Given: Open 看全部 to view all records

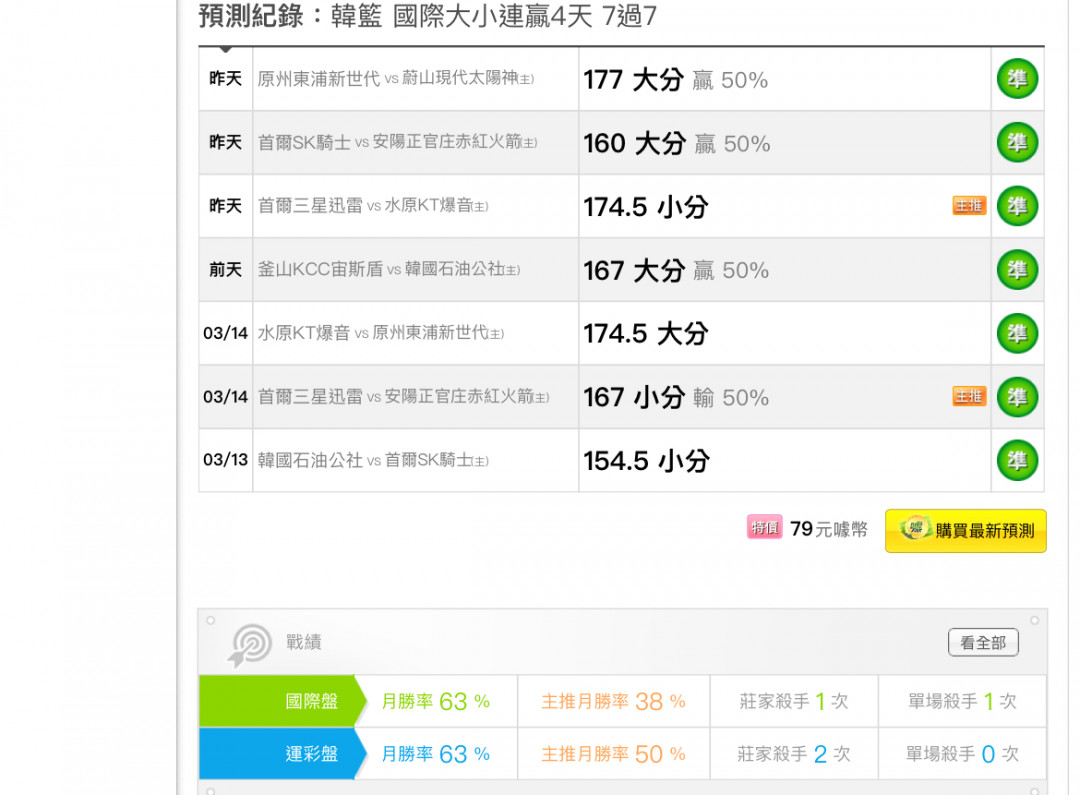Looking at the screenshot, I should coord(982,643).
